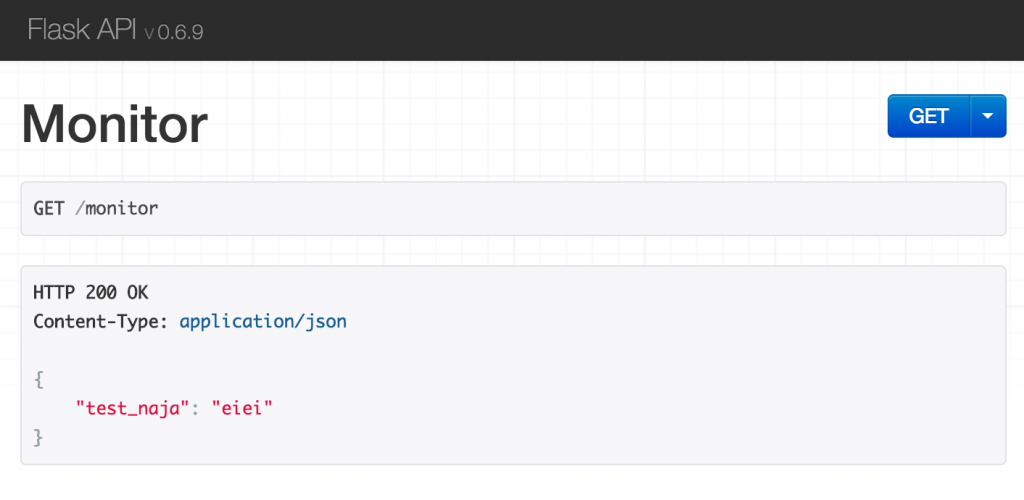Screen dimensions: 1024x500
Task: Click the closing curly brace of JSON
Action: coord(39,437)
